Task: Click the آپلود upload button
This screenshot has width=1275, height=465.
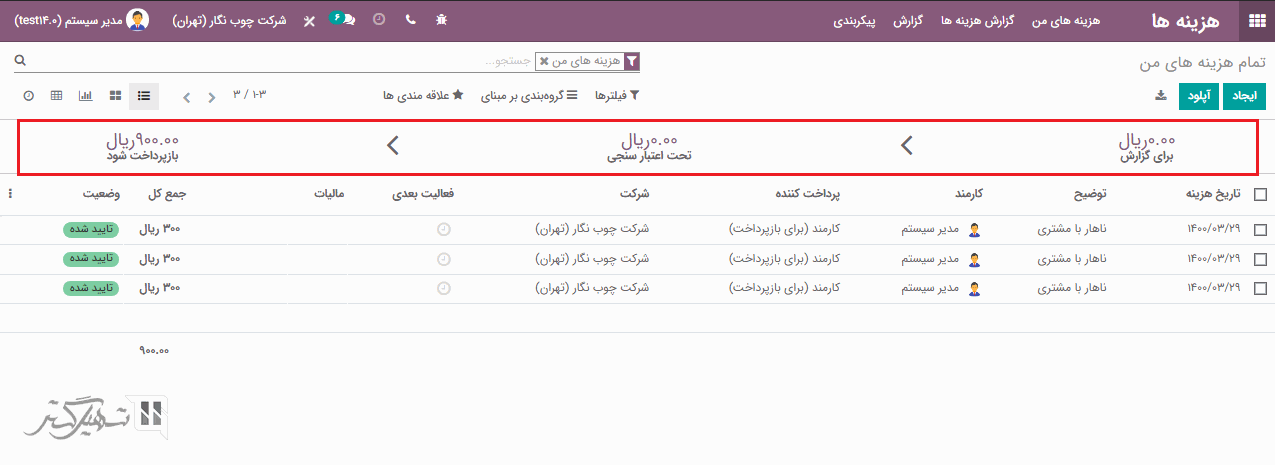Action: point(1198,96)
